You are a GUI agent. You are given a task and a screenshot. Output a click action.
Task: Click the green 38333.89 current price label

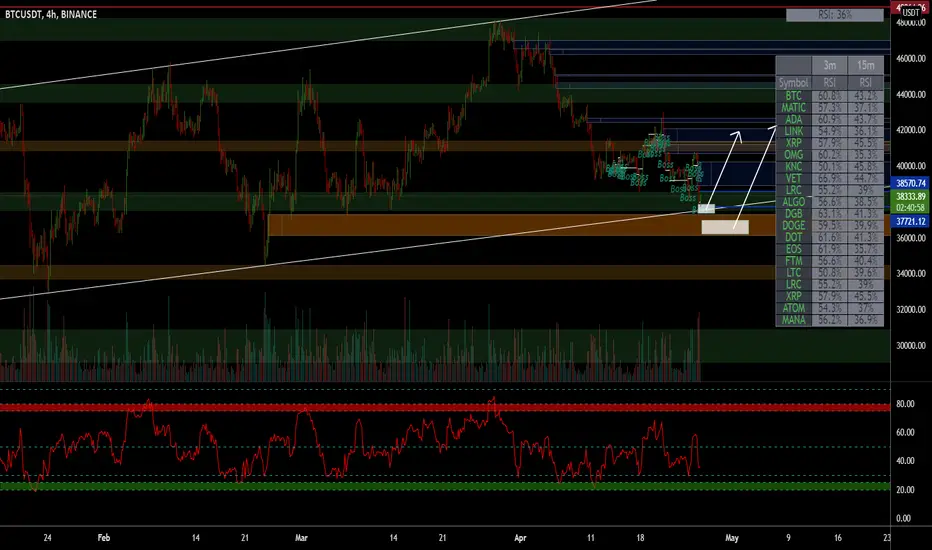click(x=911, y=196)
